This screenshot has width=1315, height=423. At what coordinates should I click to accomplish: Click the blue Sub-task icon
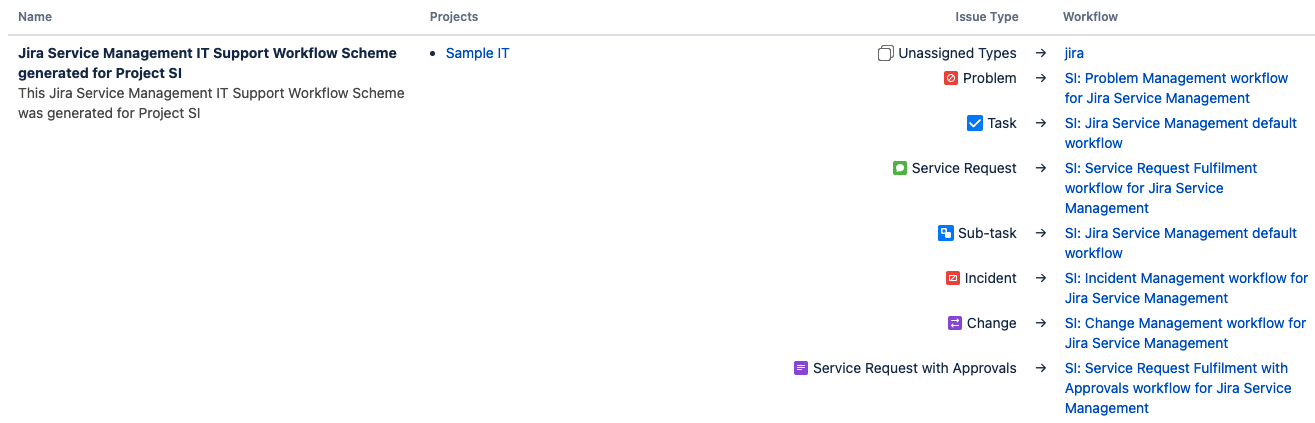pos(946,233)
